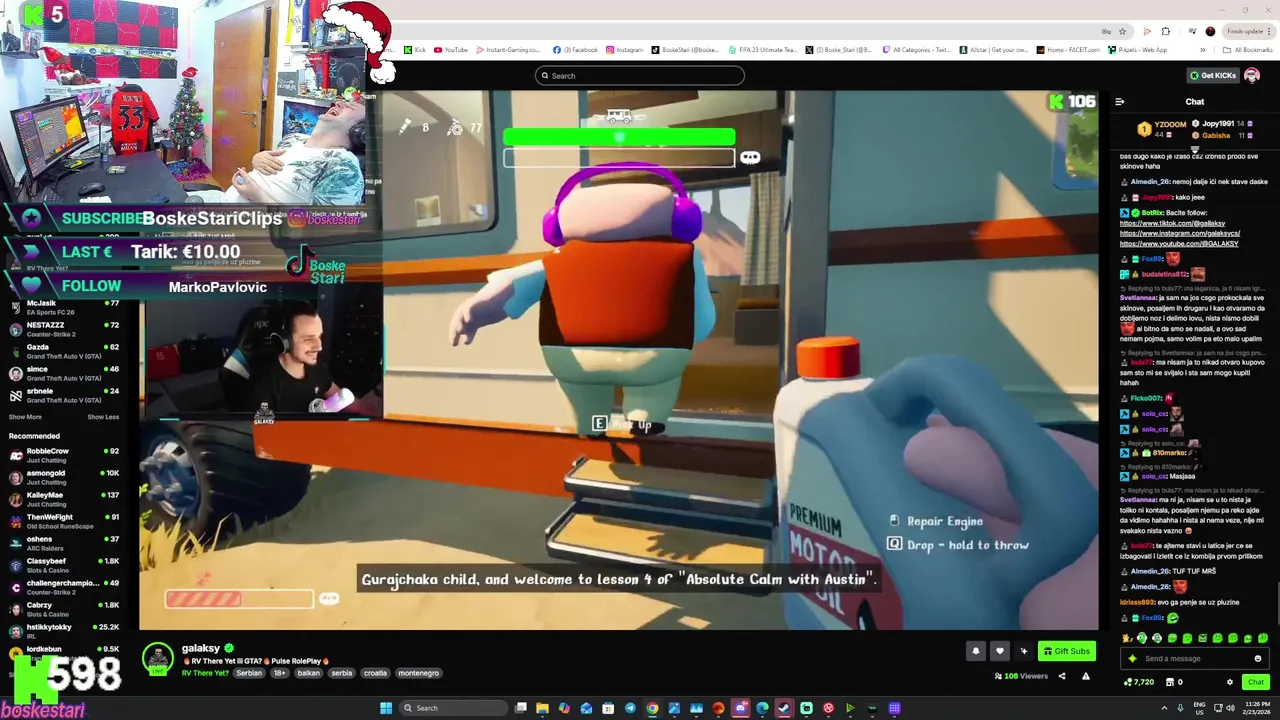The image size is (1280, 720).
Task: Open the user avatar menu
Action: pyautogui.click(x=1252, y=75)
